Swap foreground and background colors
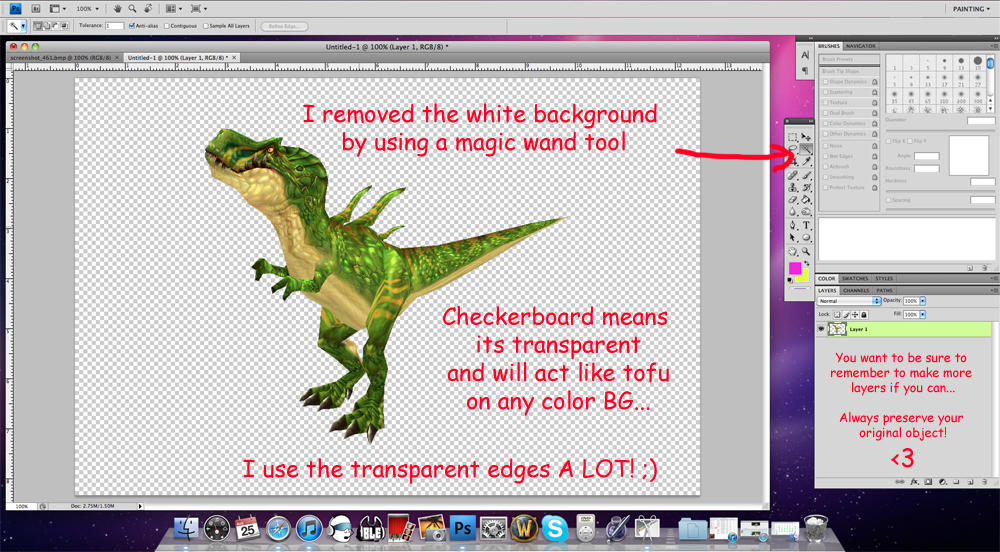 pos(807,263)
